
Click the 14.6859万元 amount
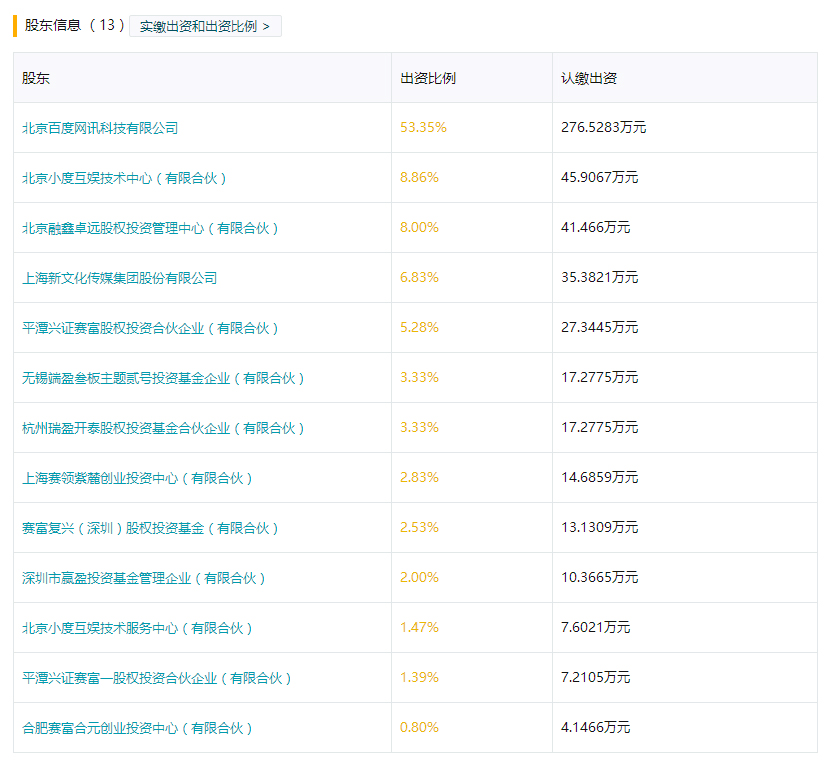600,477
